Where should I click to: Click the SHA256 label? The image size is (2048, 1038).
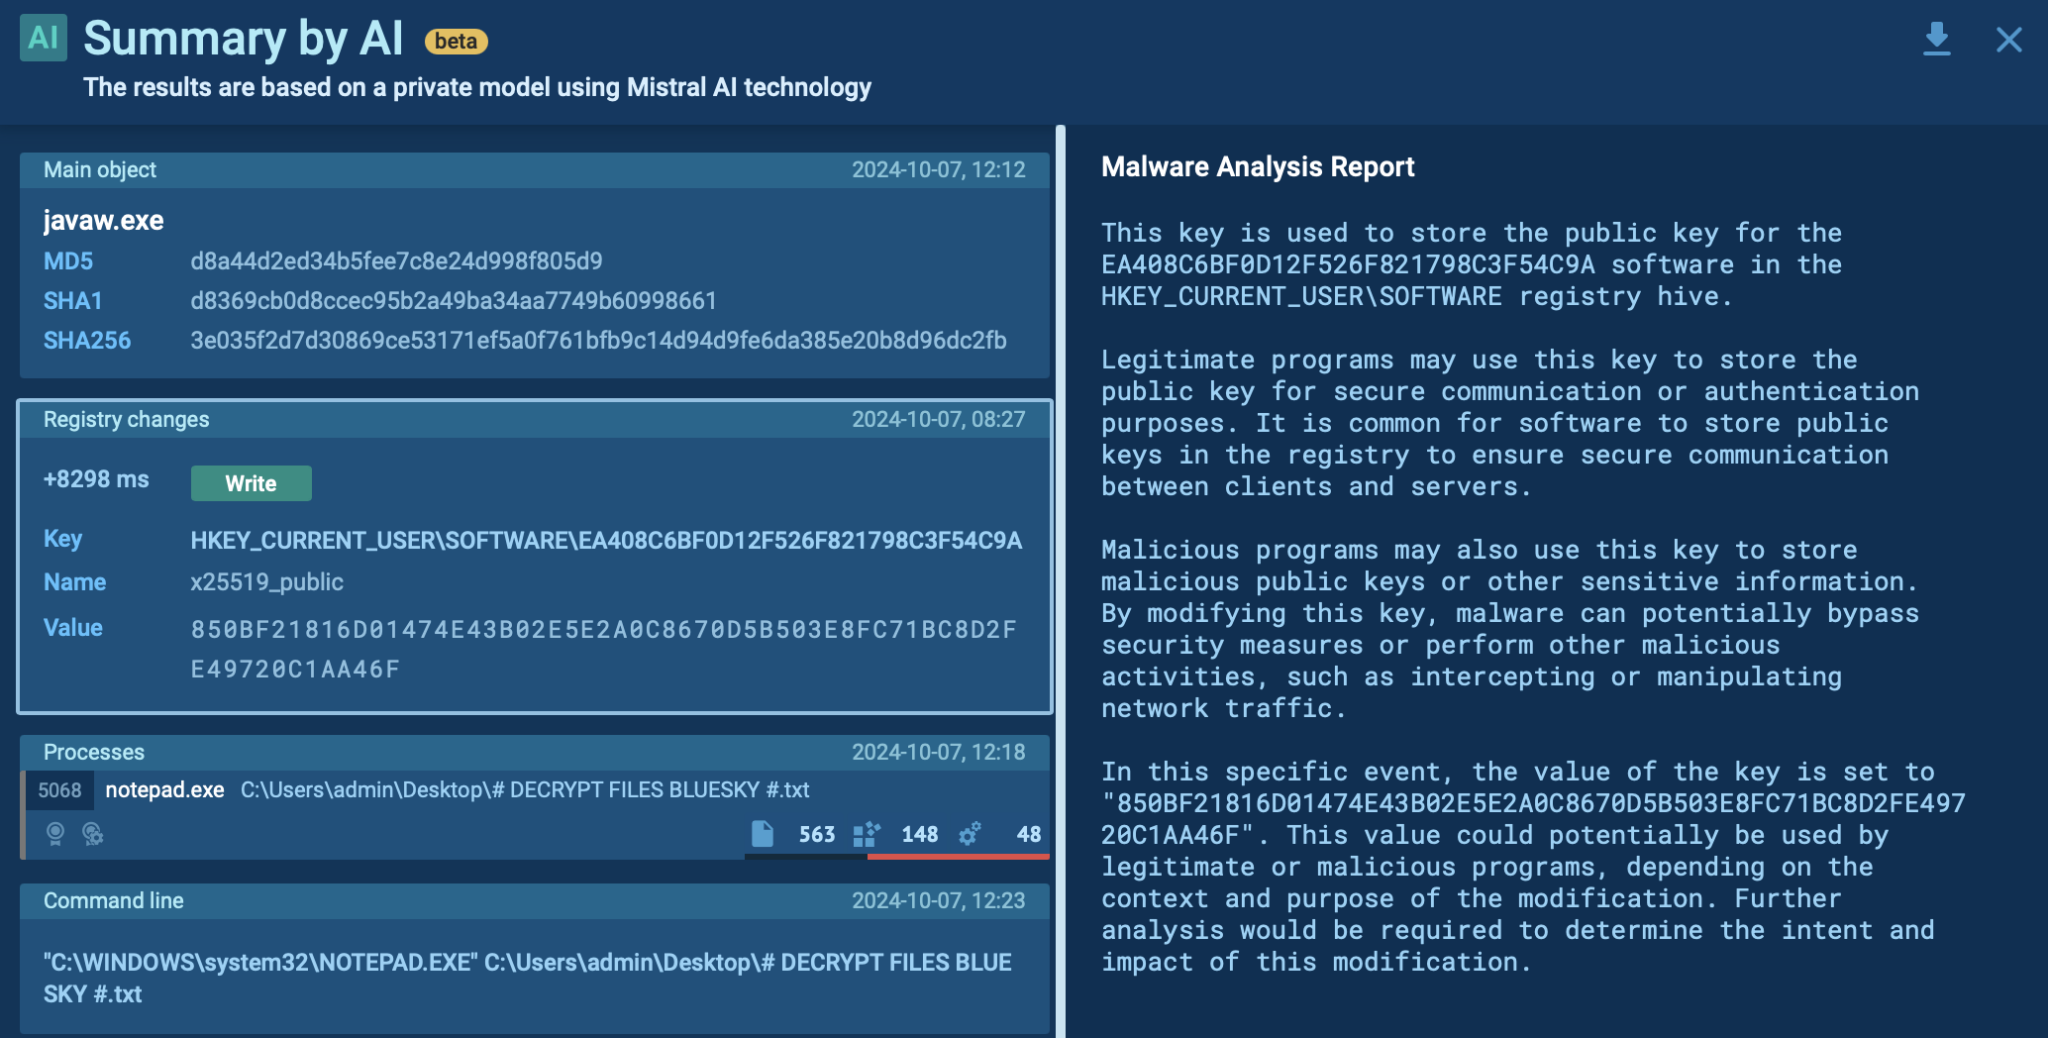click(87, 341)
